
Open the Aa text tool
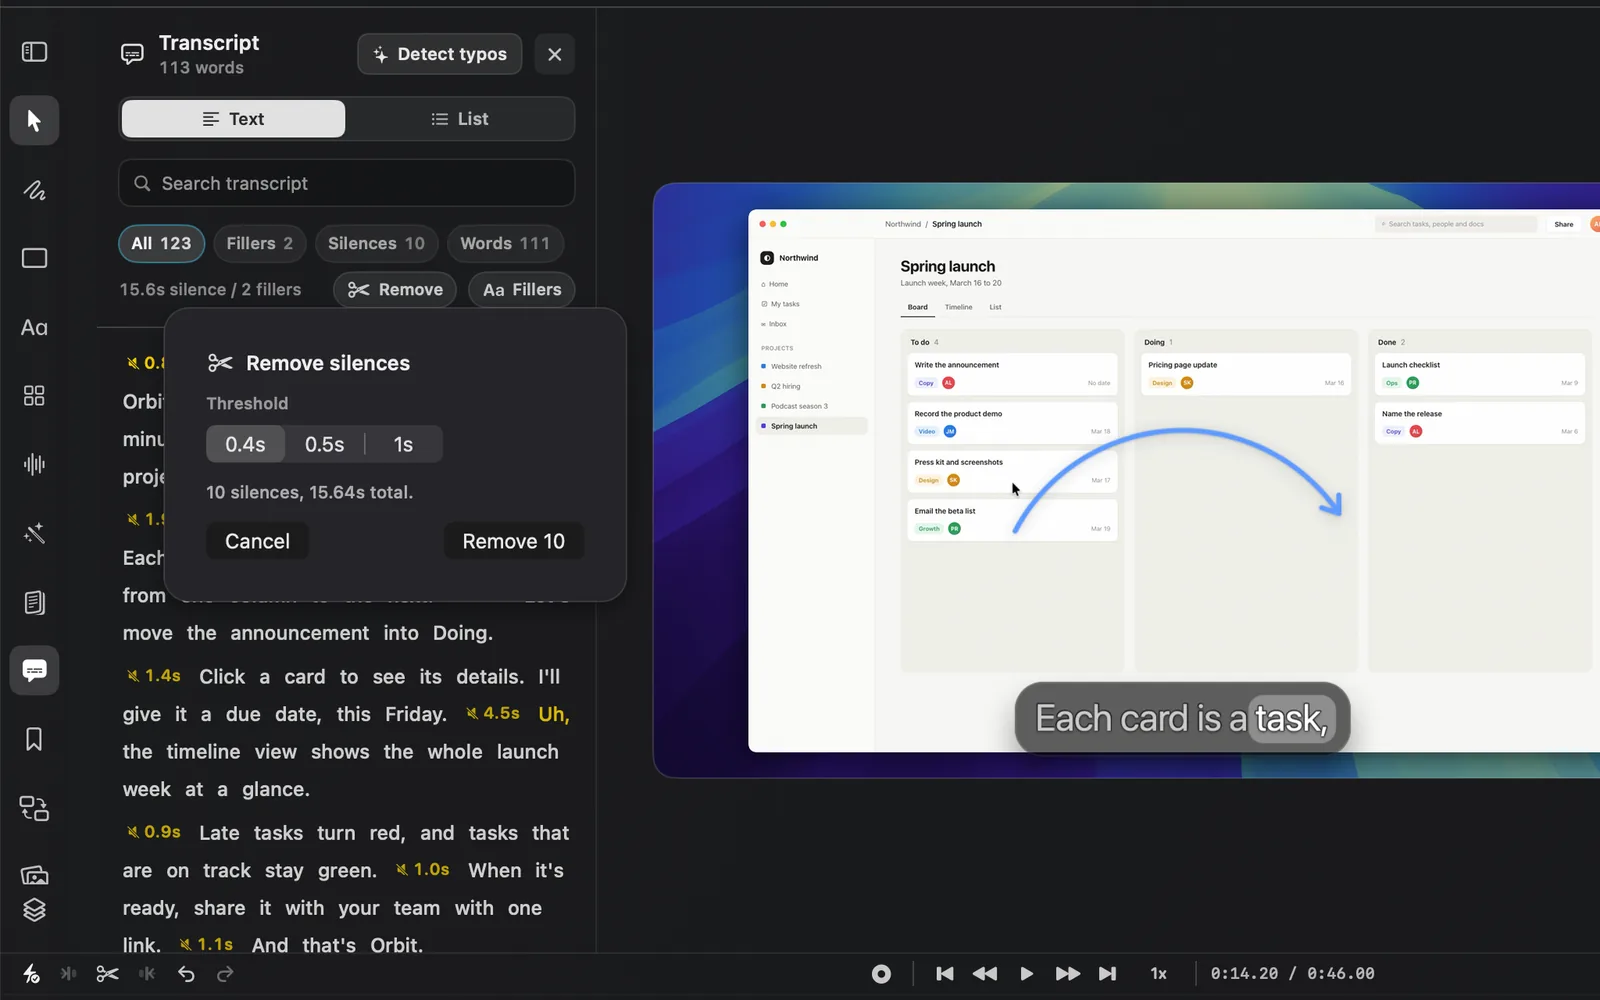[x=34, y=327]
